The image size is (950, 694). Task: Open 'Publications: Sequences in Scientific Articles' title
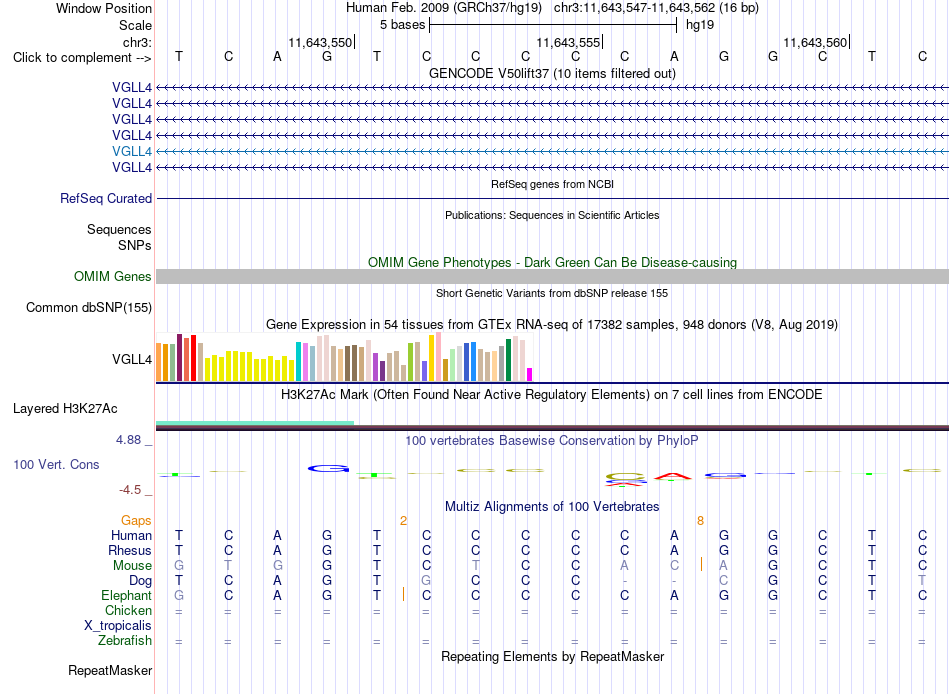[x=552, y=215]
